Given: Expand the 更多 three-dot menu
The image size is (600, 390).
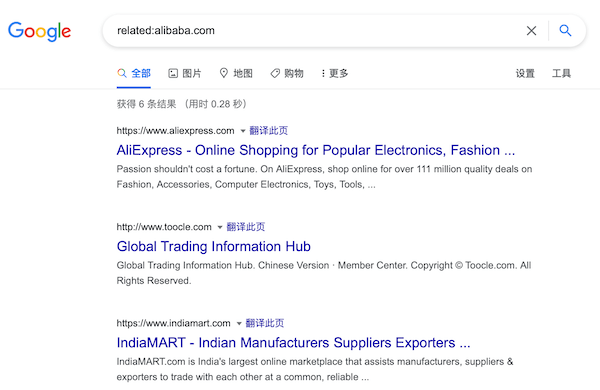Looking at the screenshot, I should [334, 73].
